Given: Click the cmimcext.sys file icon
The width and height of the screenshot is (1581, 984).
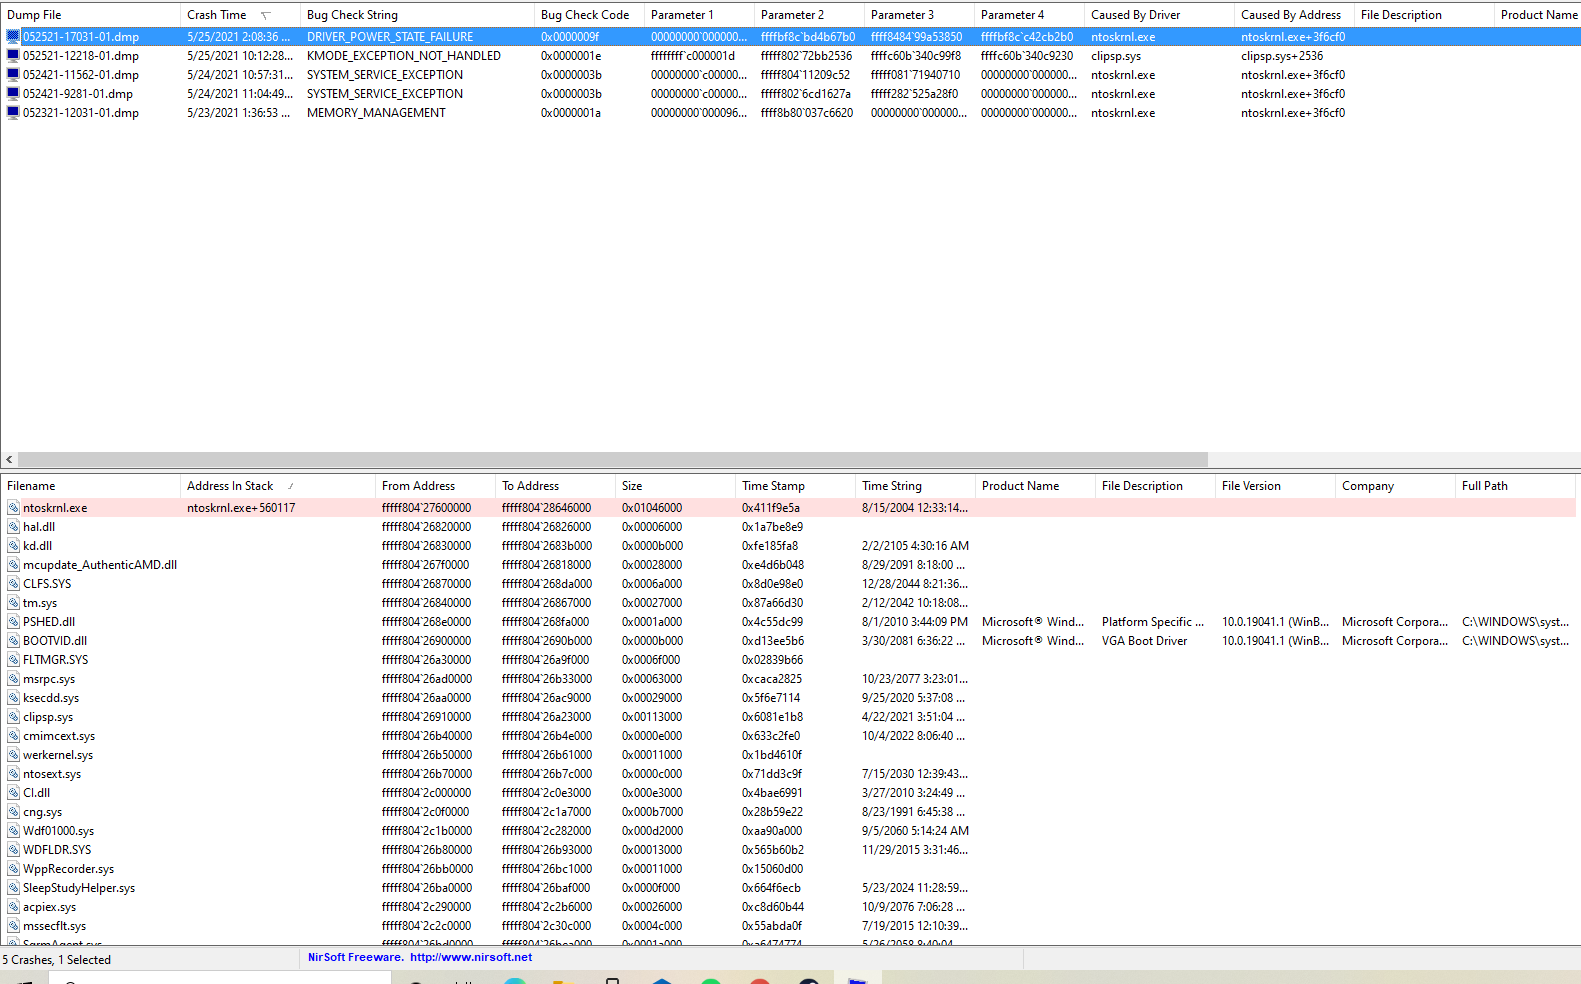Looking at the screenshot, I should click(14, 736).
